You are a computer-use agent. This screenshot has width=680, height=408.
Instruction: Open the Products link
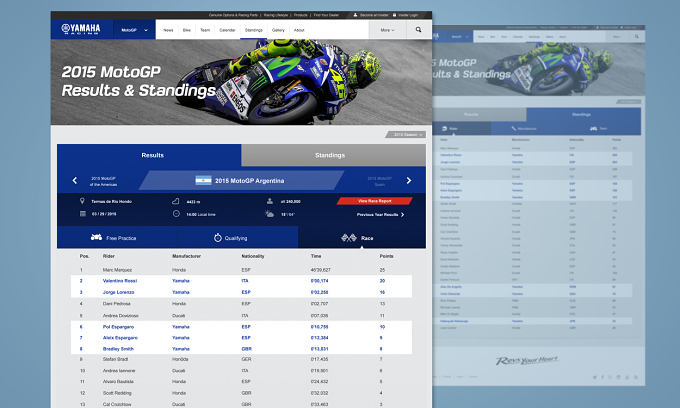tap(301, 15)
